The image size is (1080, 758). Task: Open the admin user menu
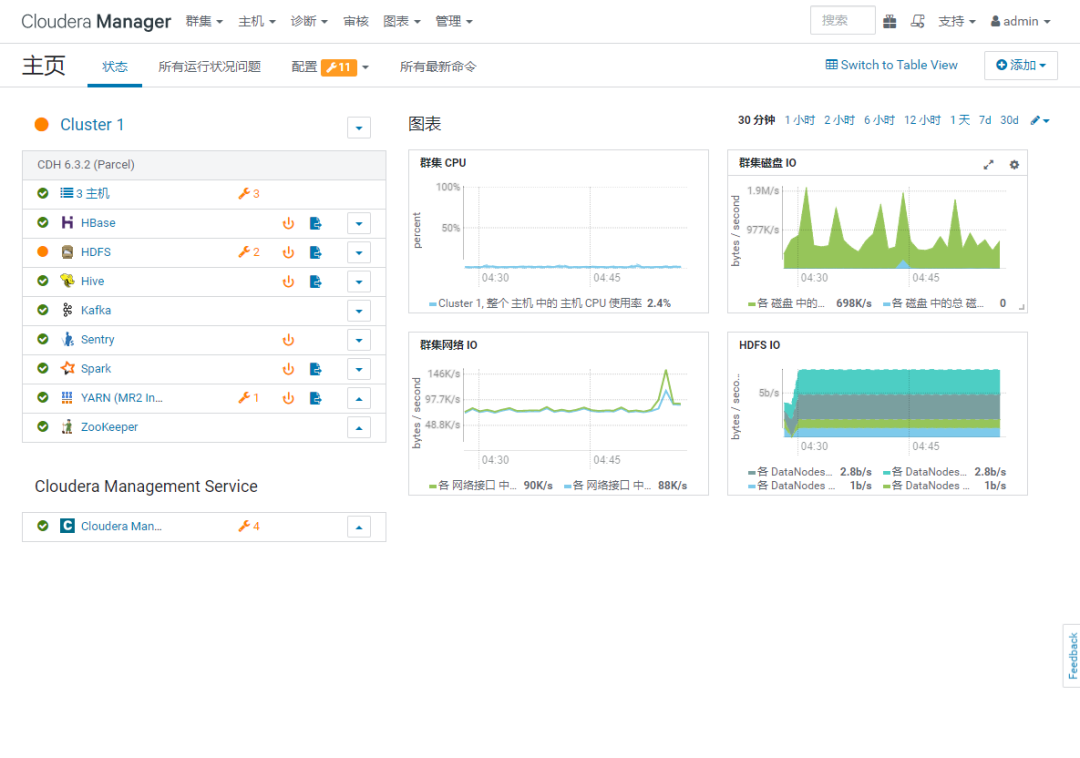click(x=1020, y=21)
